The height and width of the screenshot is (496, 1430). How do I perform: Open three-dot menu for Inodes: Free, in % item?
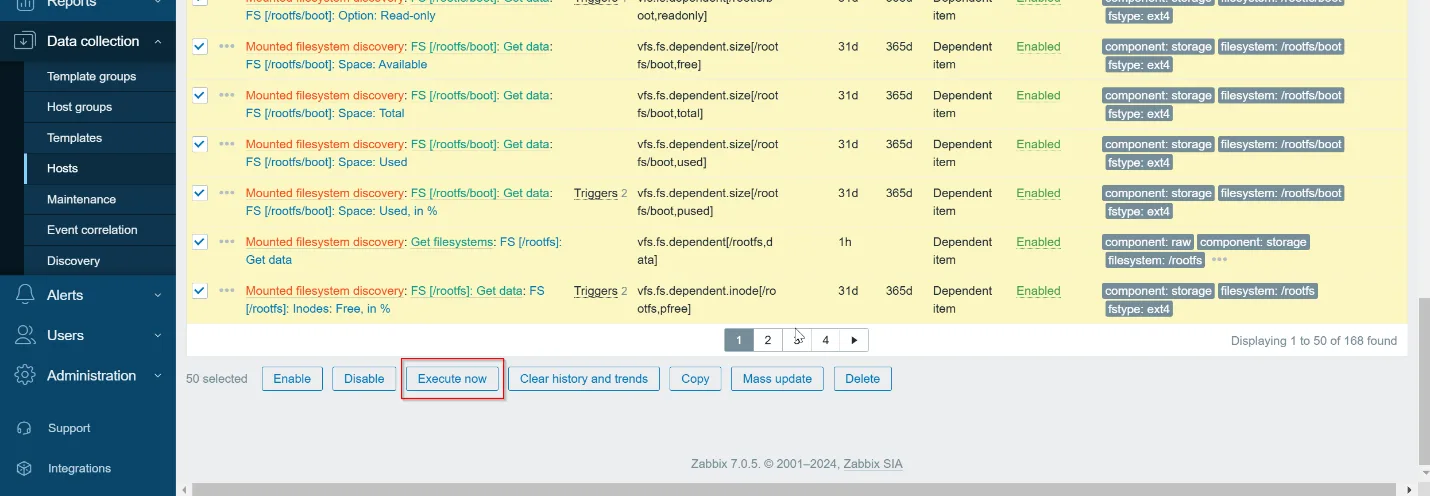(x=227, y=291)
